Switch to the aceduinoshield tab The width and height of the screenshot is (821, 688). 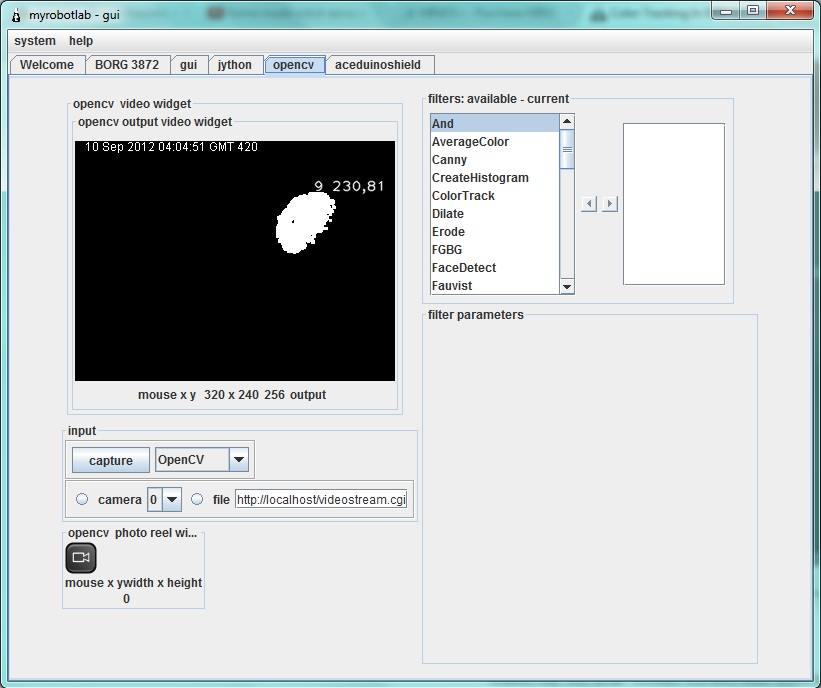[x=378, y=65]
